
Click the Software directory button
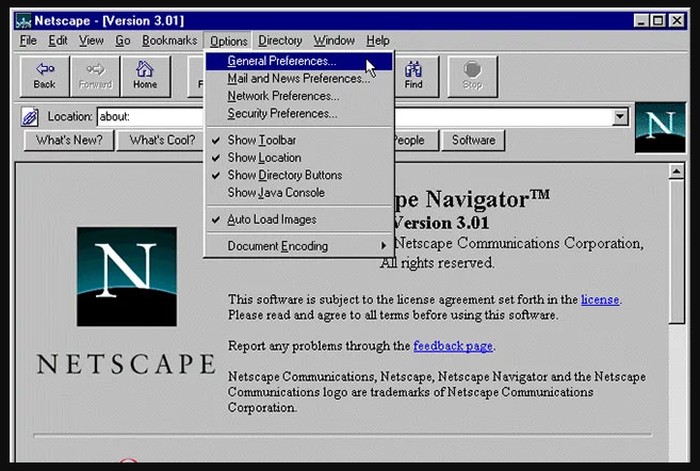click(x=473, y=140)
